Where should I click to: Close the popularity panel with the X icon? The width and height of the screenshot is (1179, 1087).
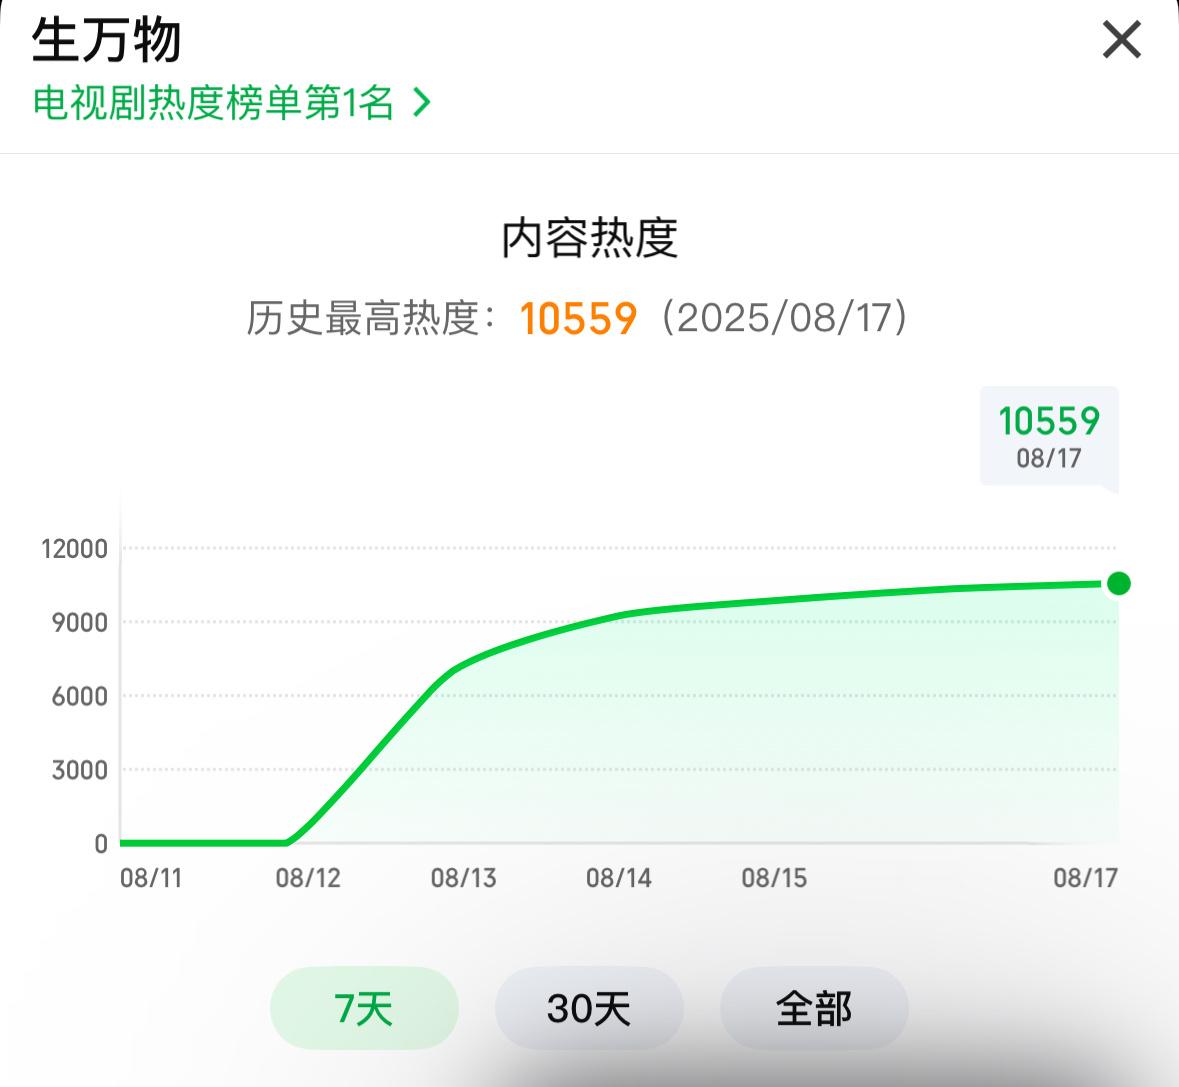(1122, 40)
